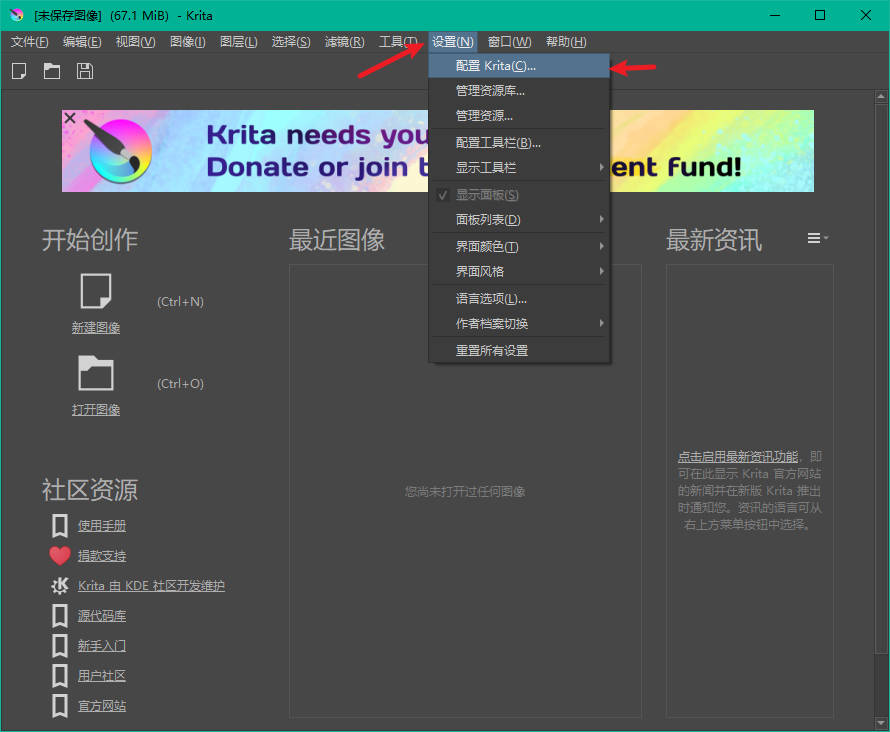Open the 帮助 menu

[x=566, y=42]
